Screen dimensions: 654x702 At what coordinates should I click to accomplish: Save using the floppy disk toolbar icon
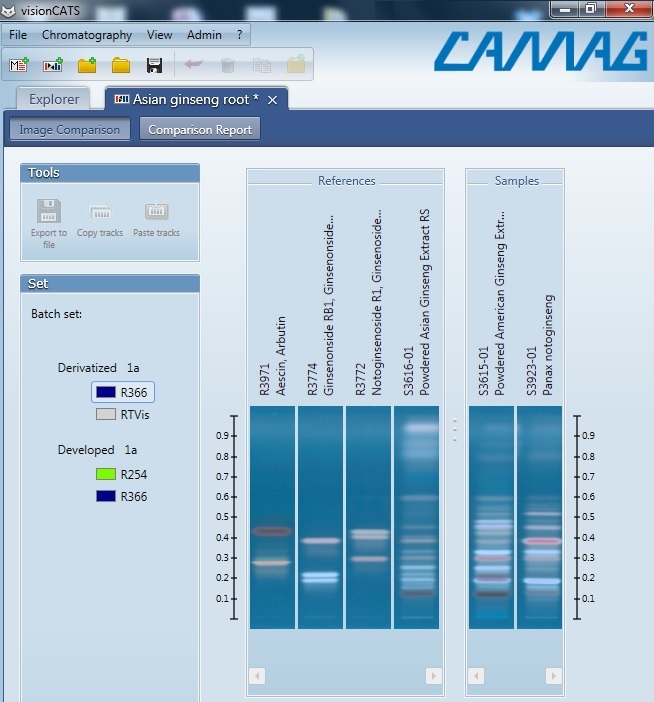[154, 65]
